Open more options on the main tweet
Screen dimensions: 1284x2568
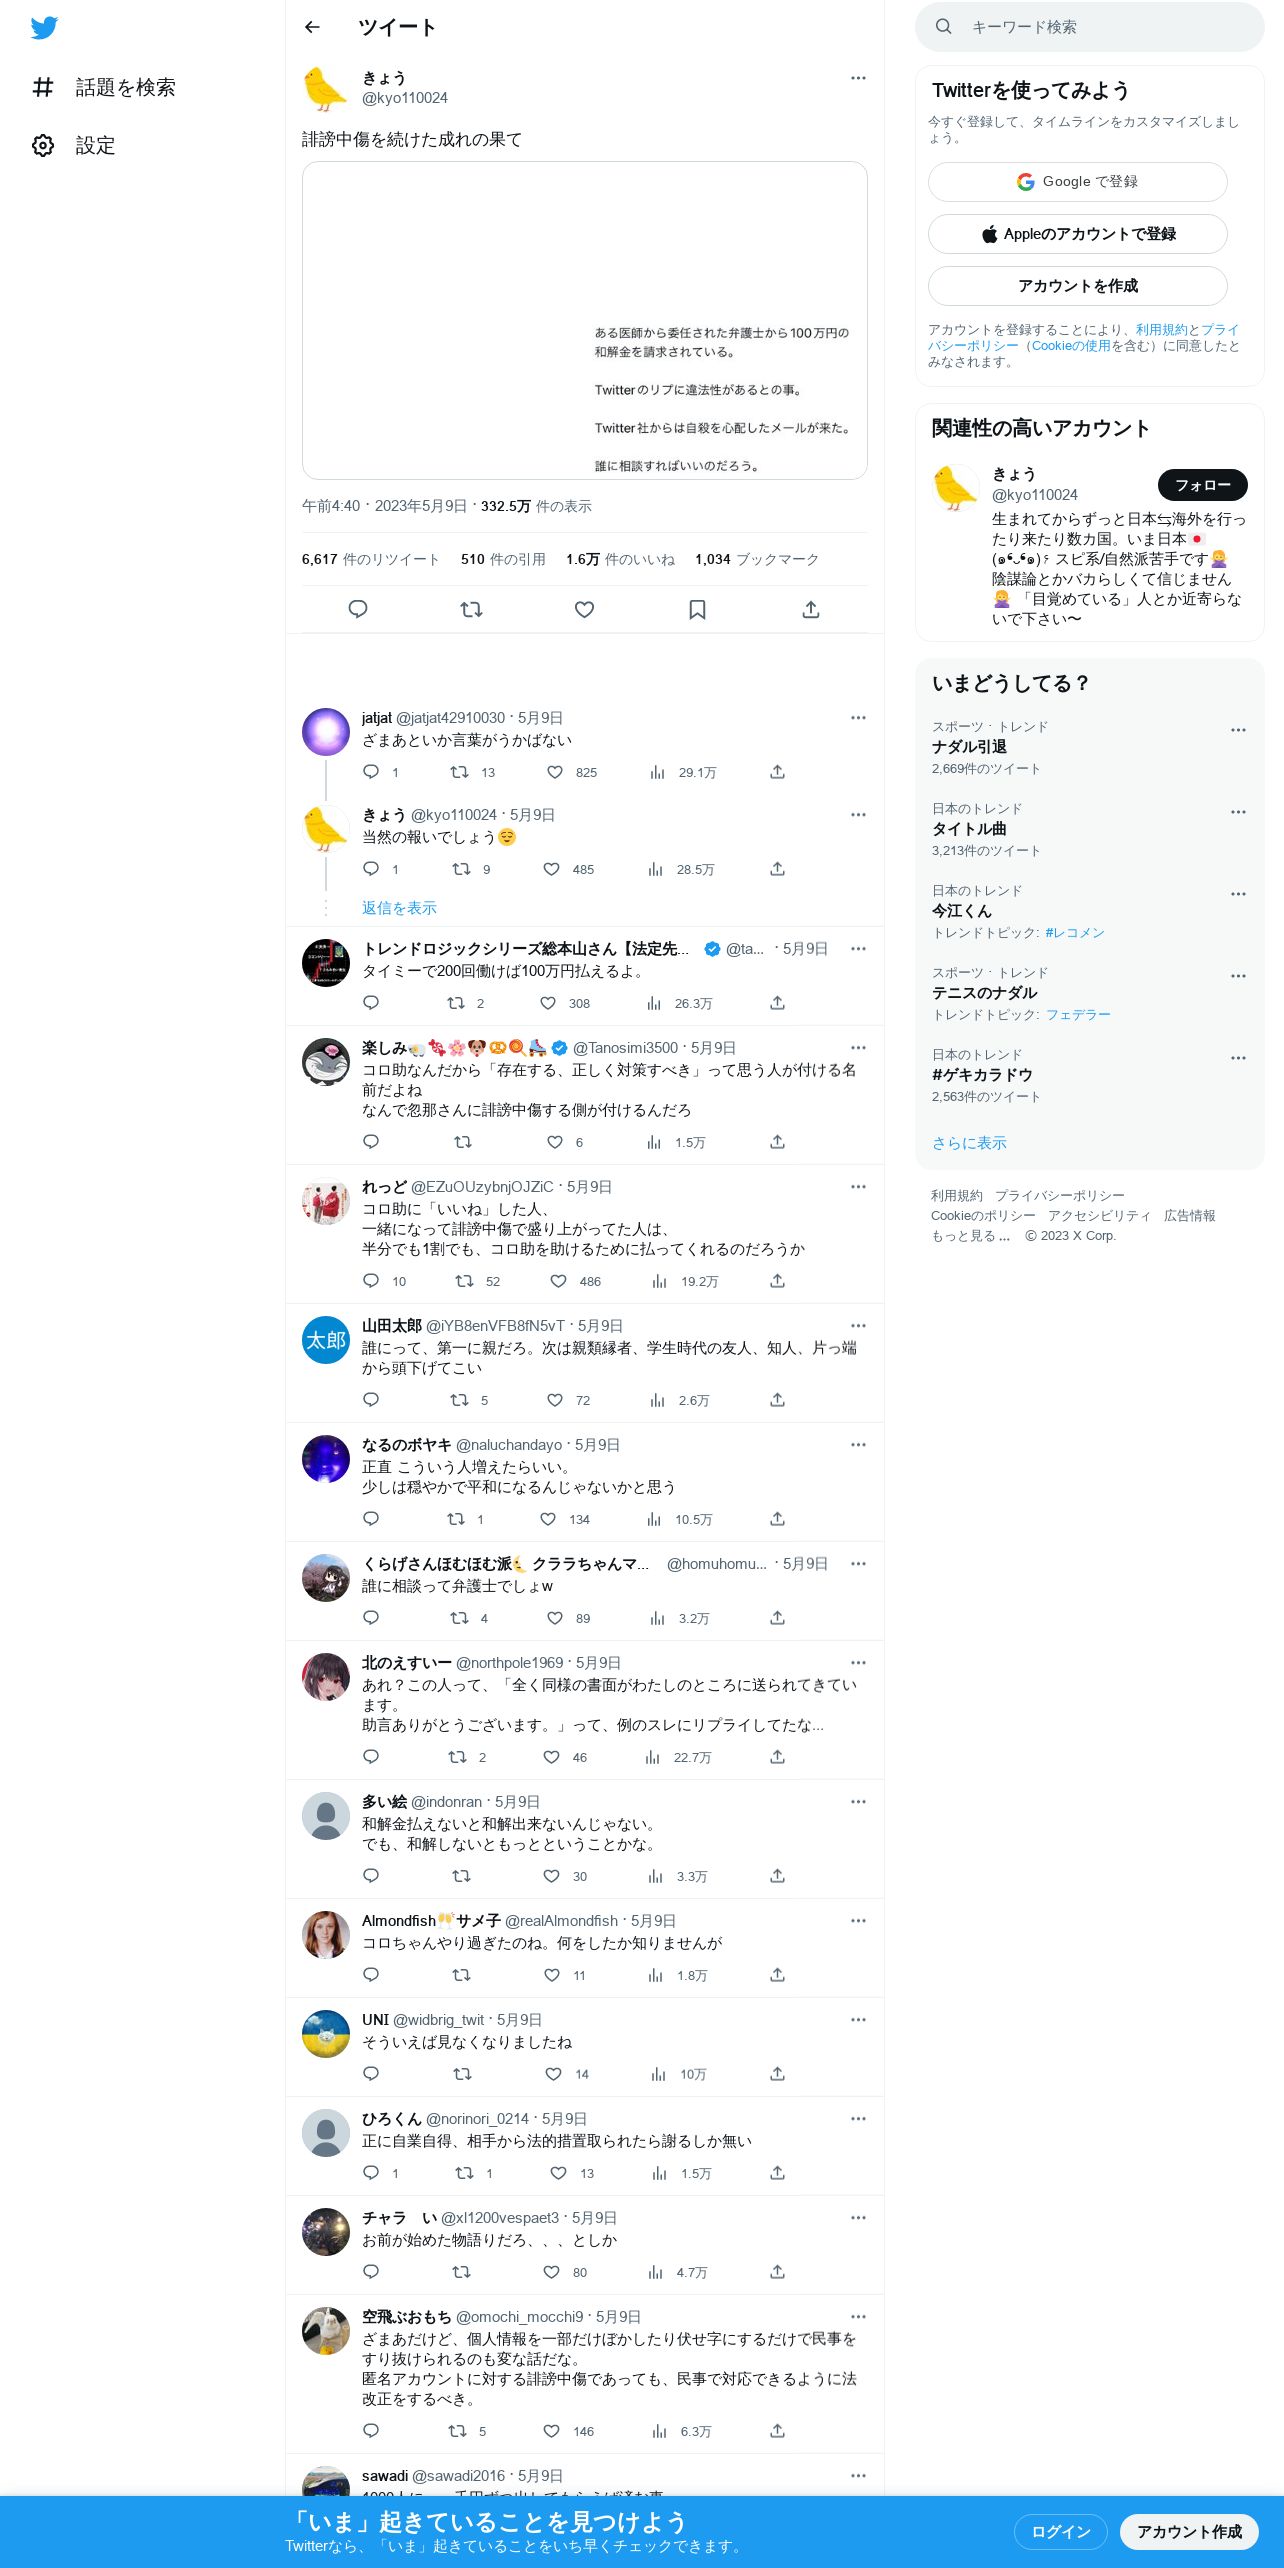[x=858, y=78]
